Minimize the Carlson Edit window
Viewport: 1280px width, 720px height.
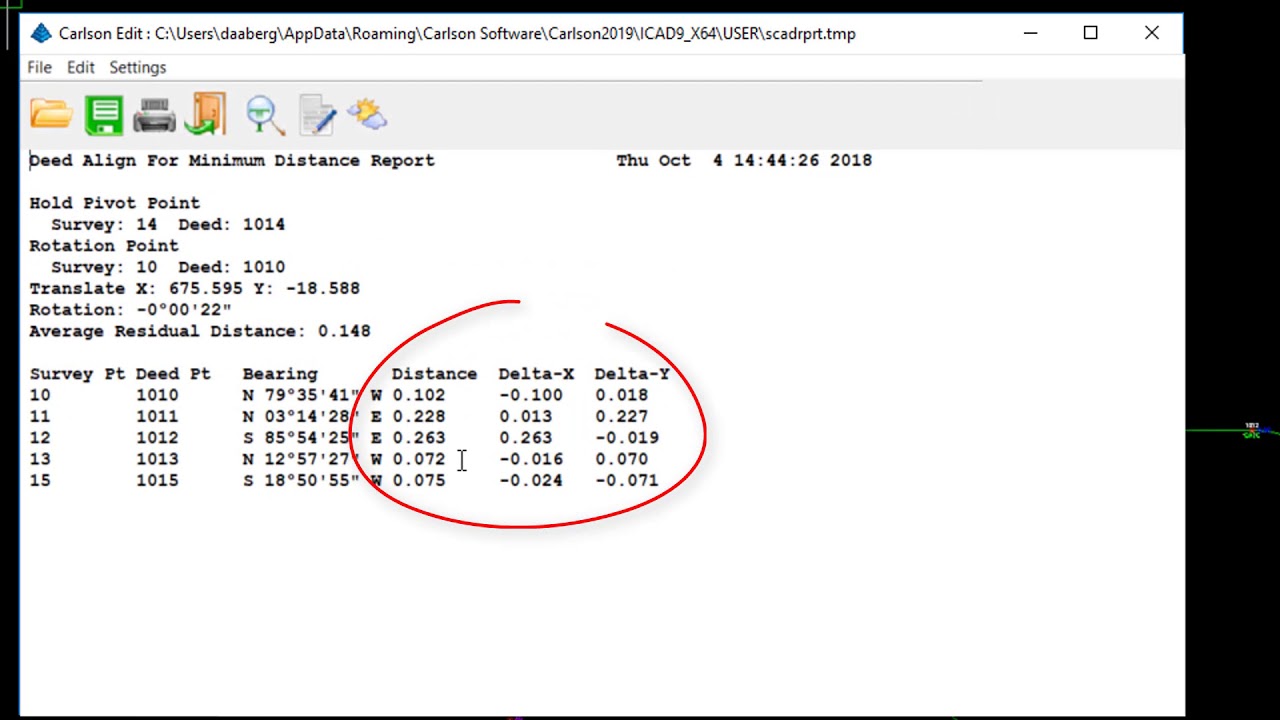1031,33
